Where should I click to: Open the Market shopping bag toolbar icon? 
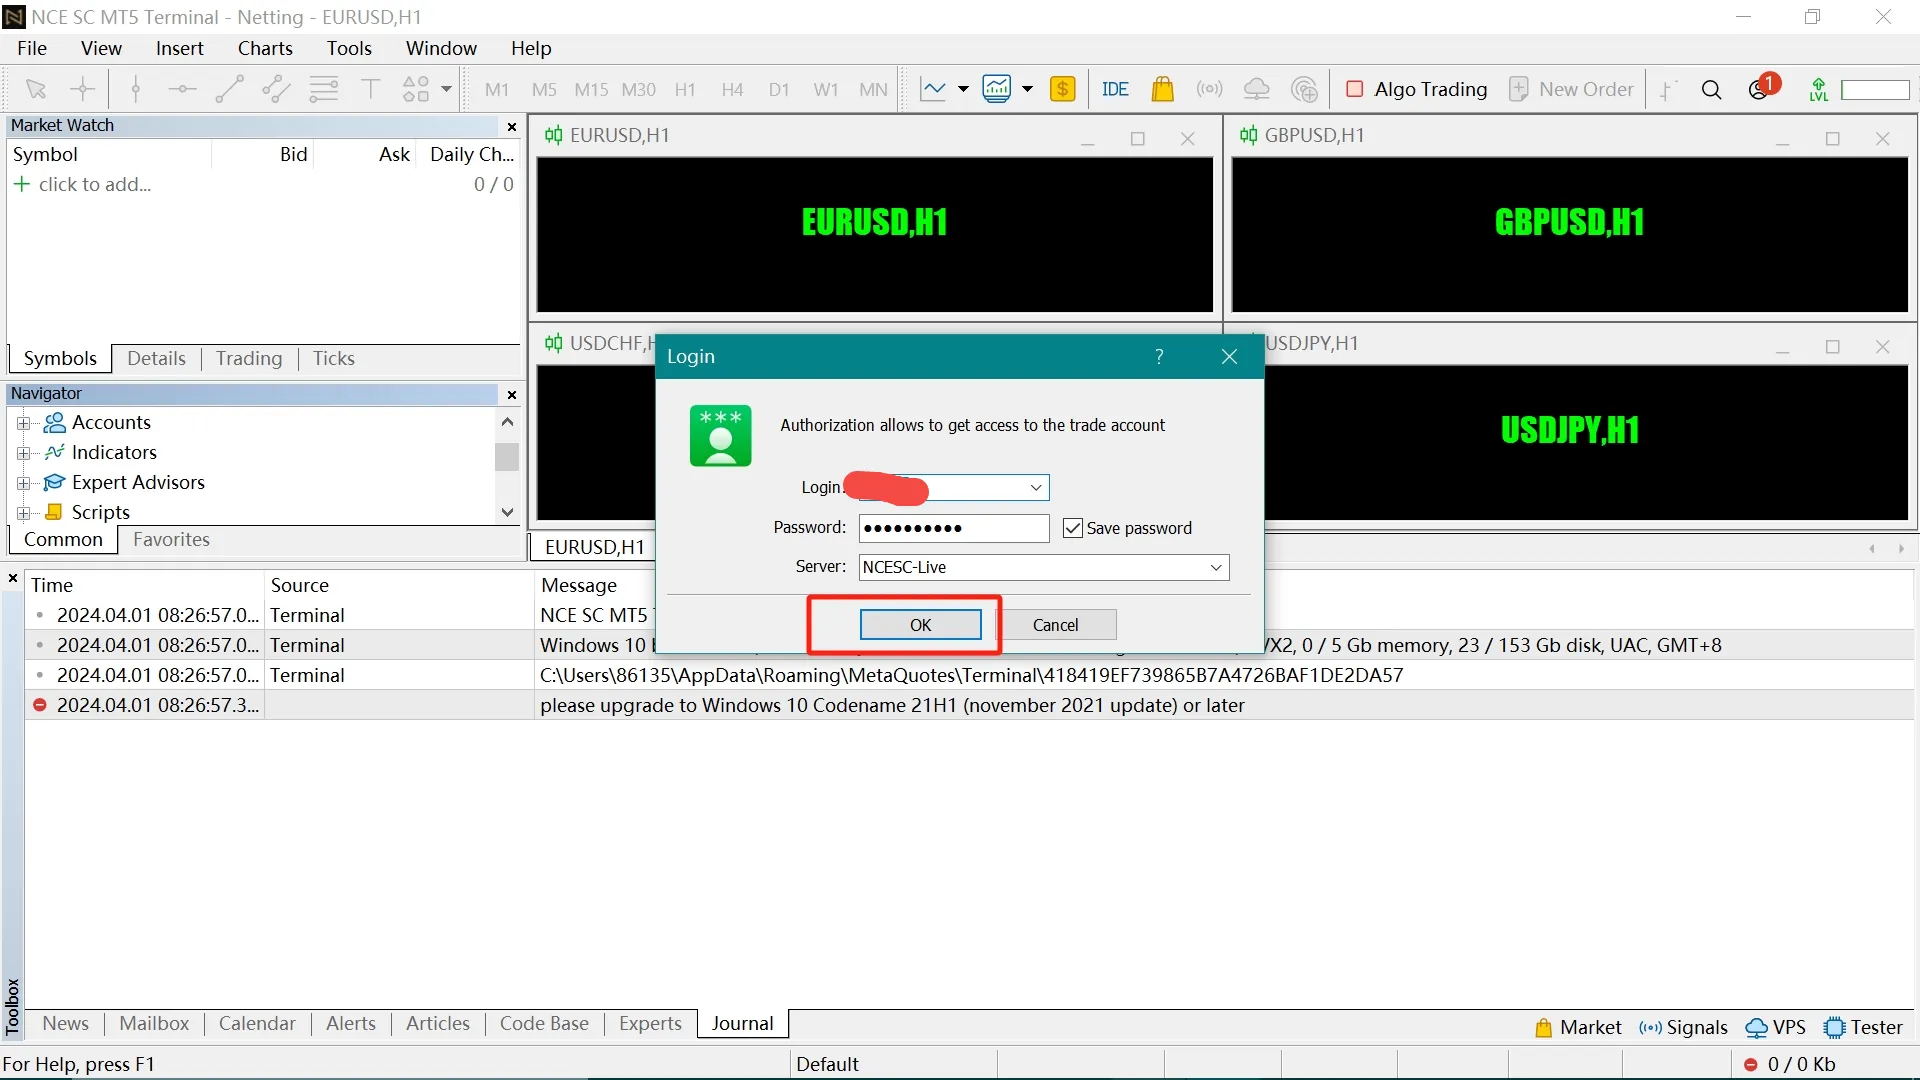1162,90
